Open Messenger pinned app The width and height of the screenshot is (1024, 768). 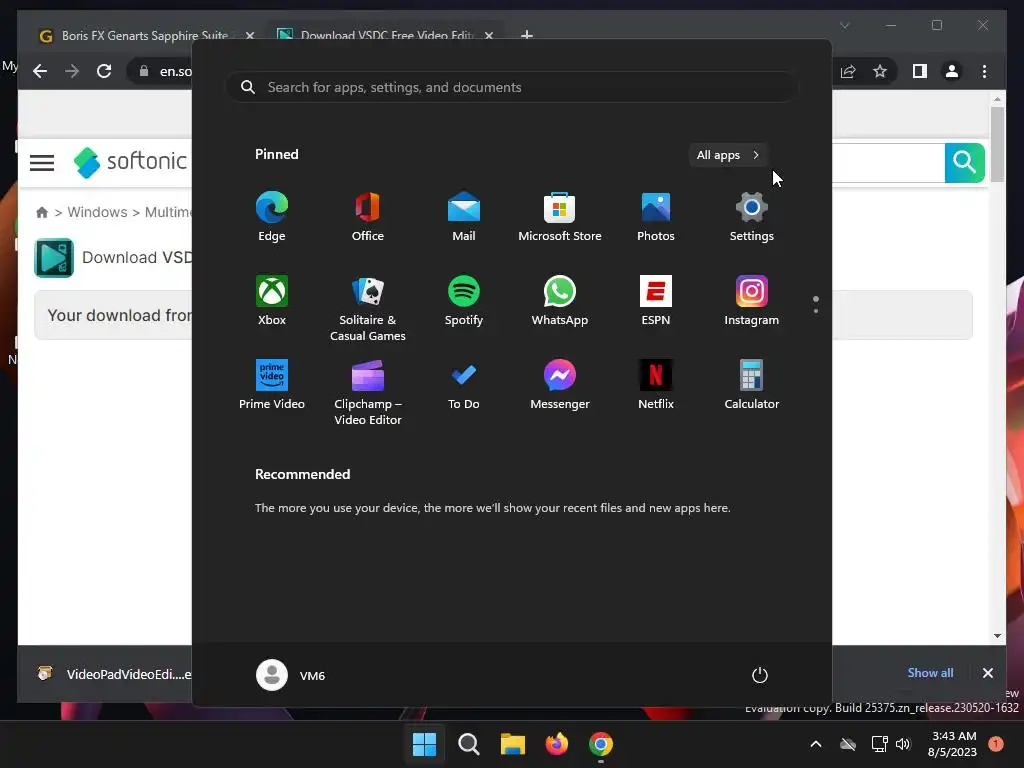click(x=560, y=385)
